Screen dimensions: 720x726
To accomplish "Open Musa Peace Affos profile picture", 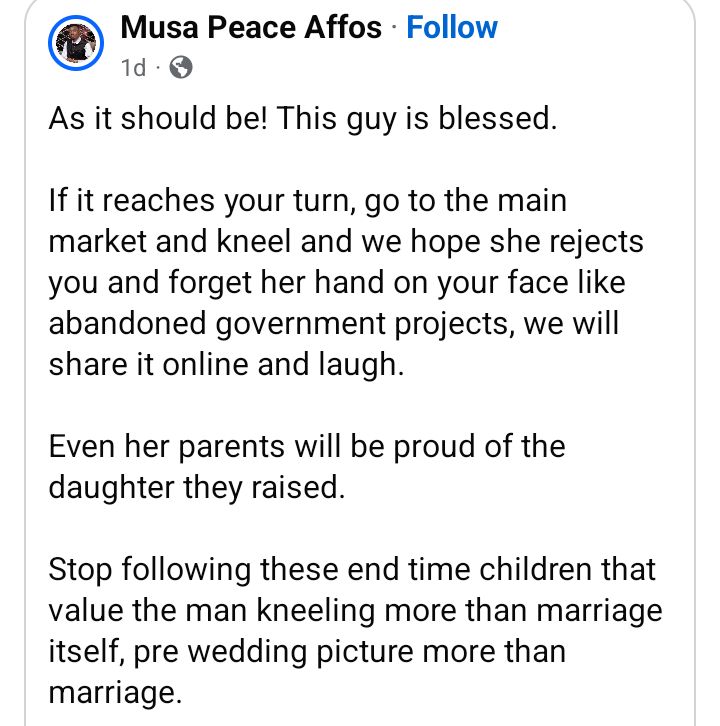I will click(x=76, y=43).
